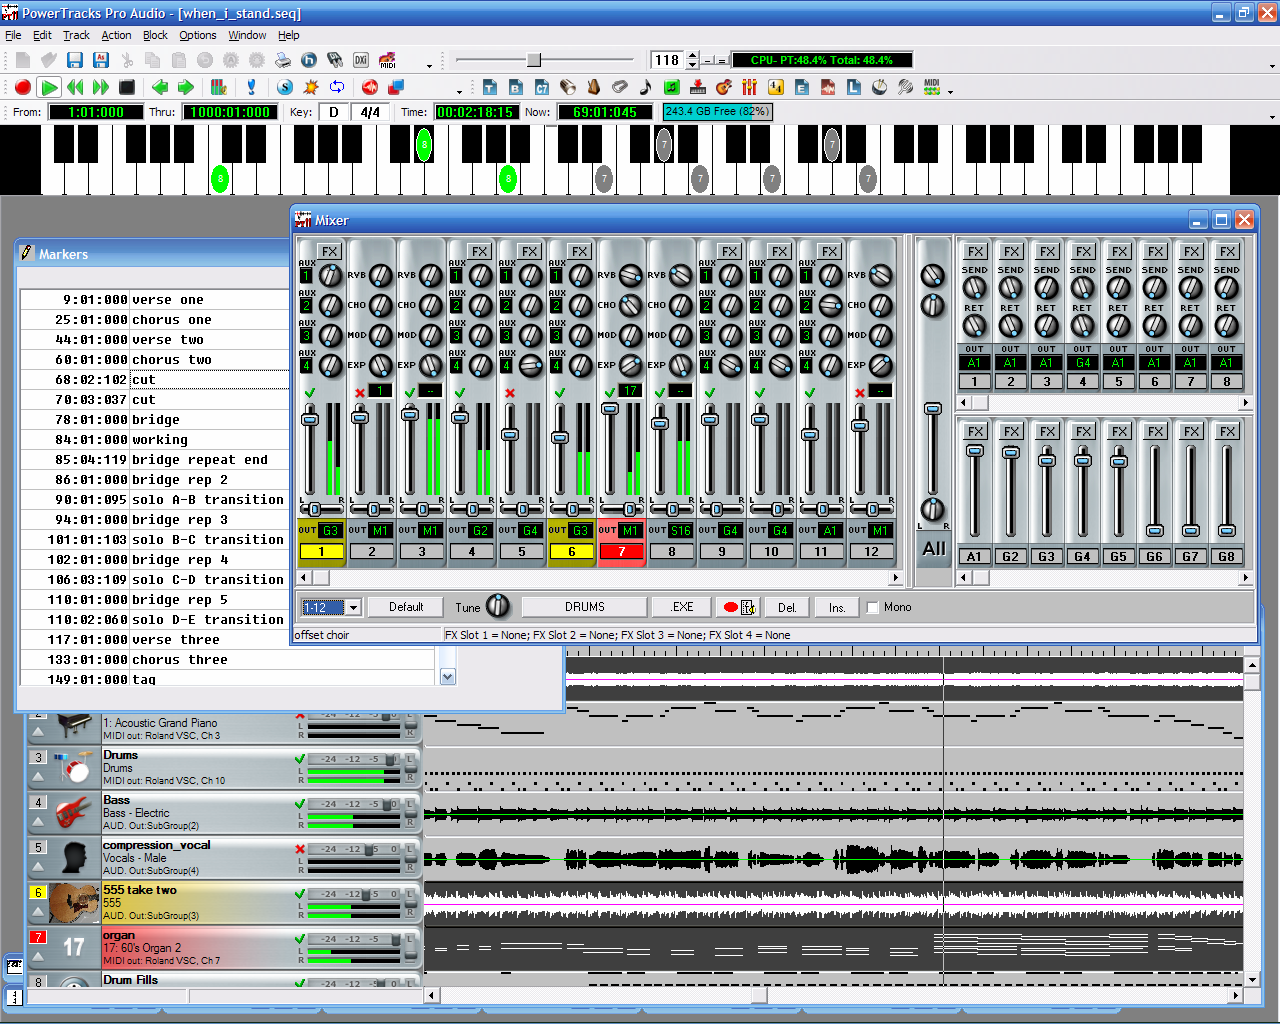Click the Fast Forward transport button
This screenshot has width=1280, height=1024.
[x=101, y=88]
